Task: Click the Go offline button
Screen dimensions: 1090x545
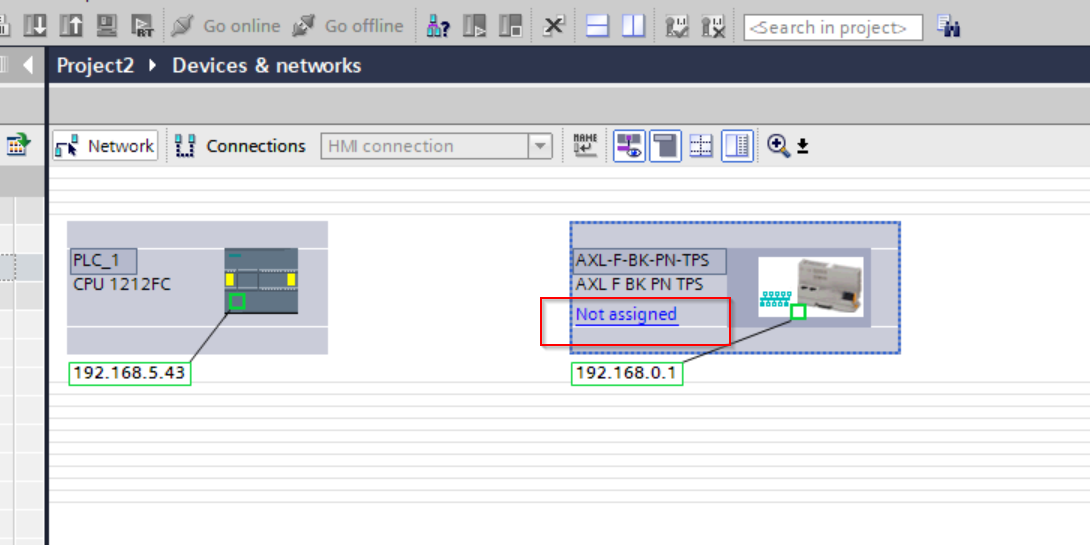Action: tap(348, 26)
